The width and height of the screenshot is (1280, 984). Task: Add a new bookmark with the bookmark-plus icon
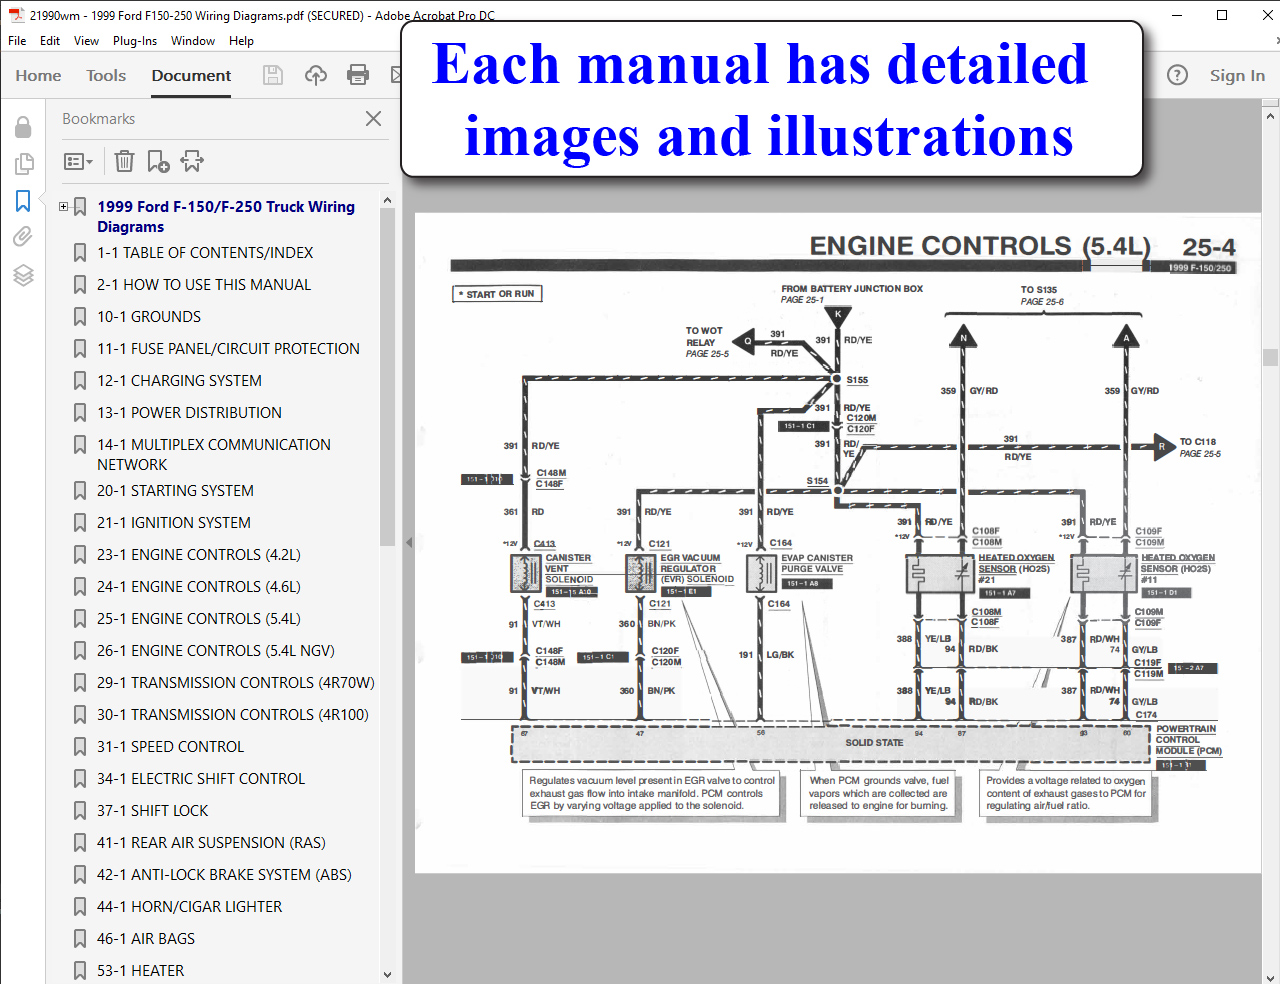pos(158,161)
